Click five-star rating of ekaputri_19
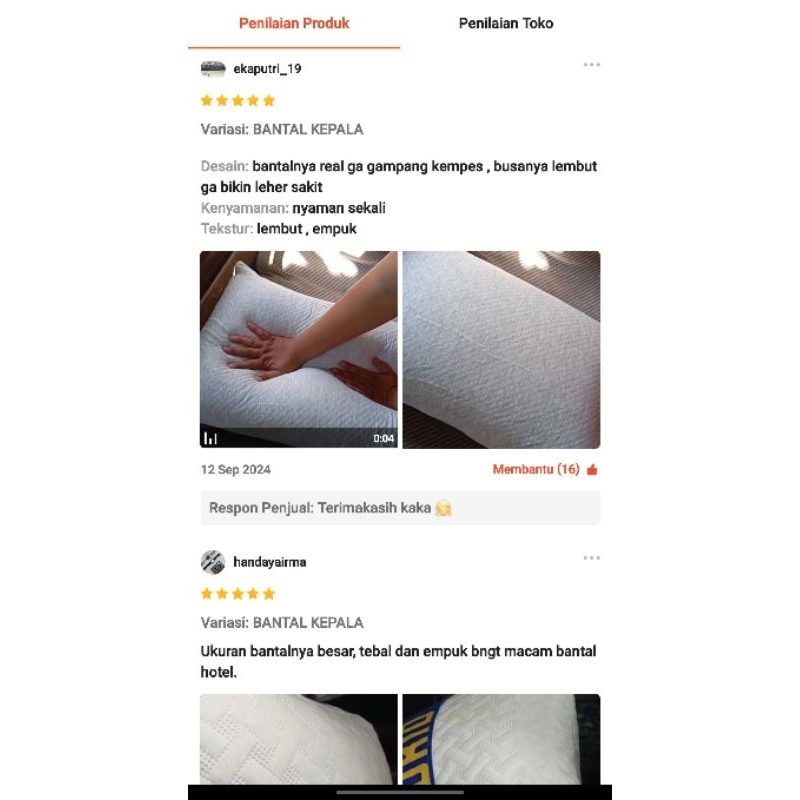This screenshot has height=800, width=800. coord(238,101)
